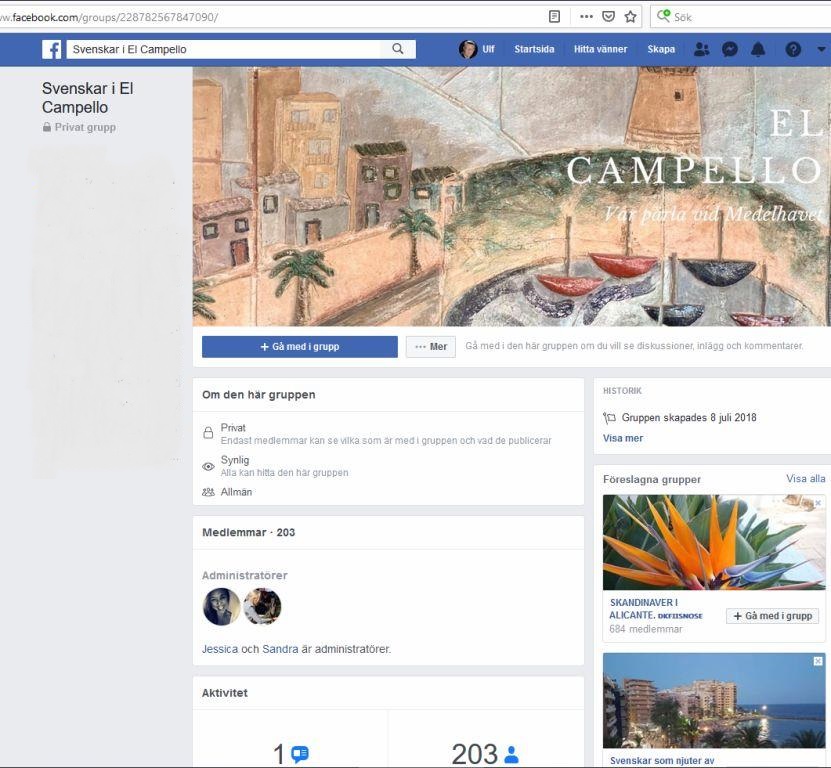This screenshot has width=831, height=768.
Task: Dismiss the Svenskar som njuter av suggestion
Action: pyautogui.click(x=818, y=661)
